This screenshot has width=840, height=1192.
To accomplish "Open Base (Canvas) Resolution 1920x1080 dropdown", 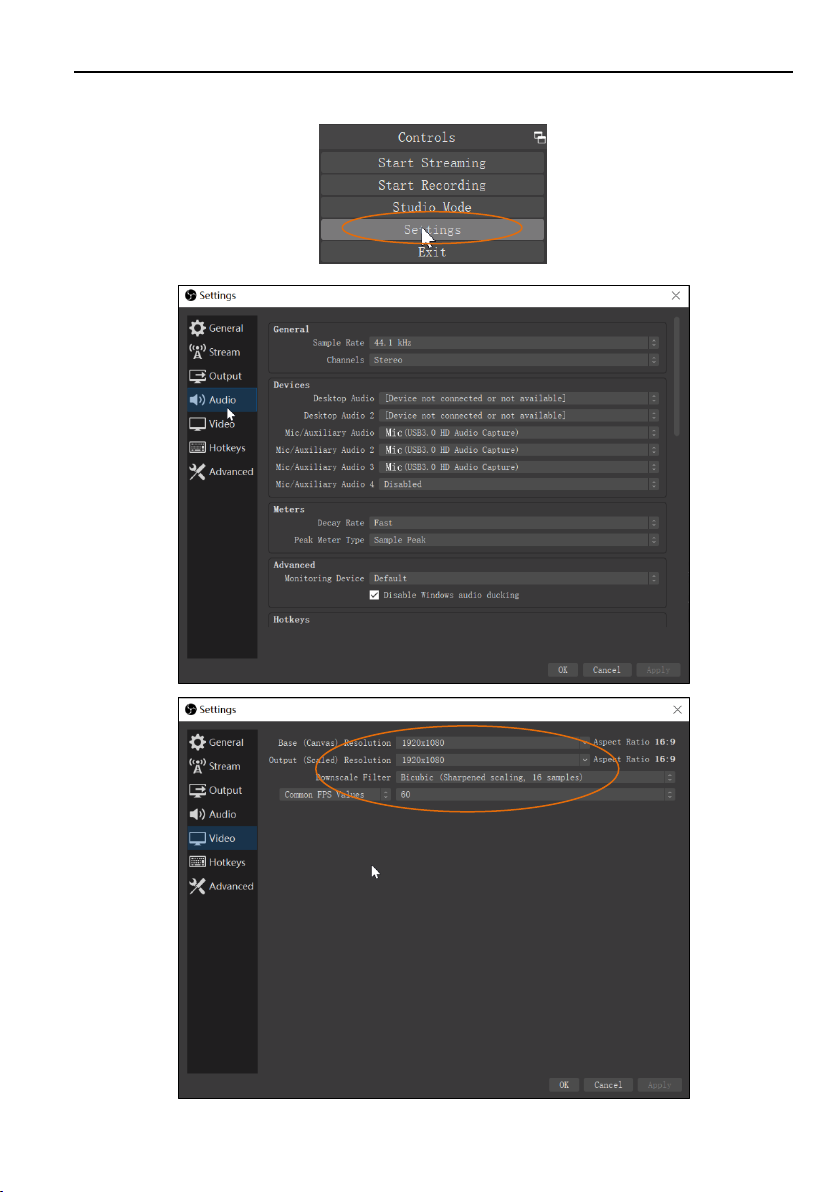I will [x=493, y=743].
